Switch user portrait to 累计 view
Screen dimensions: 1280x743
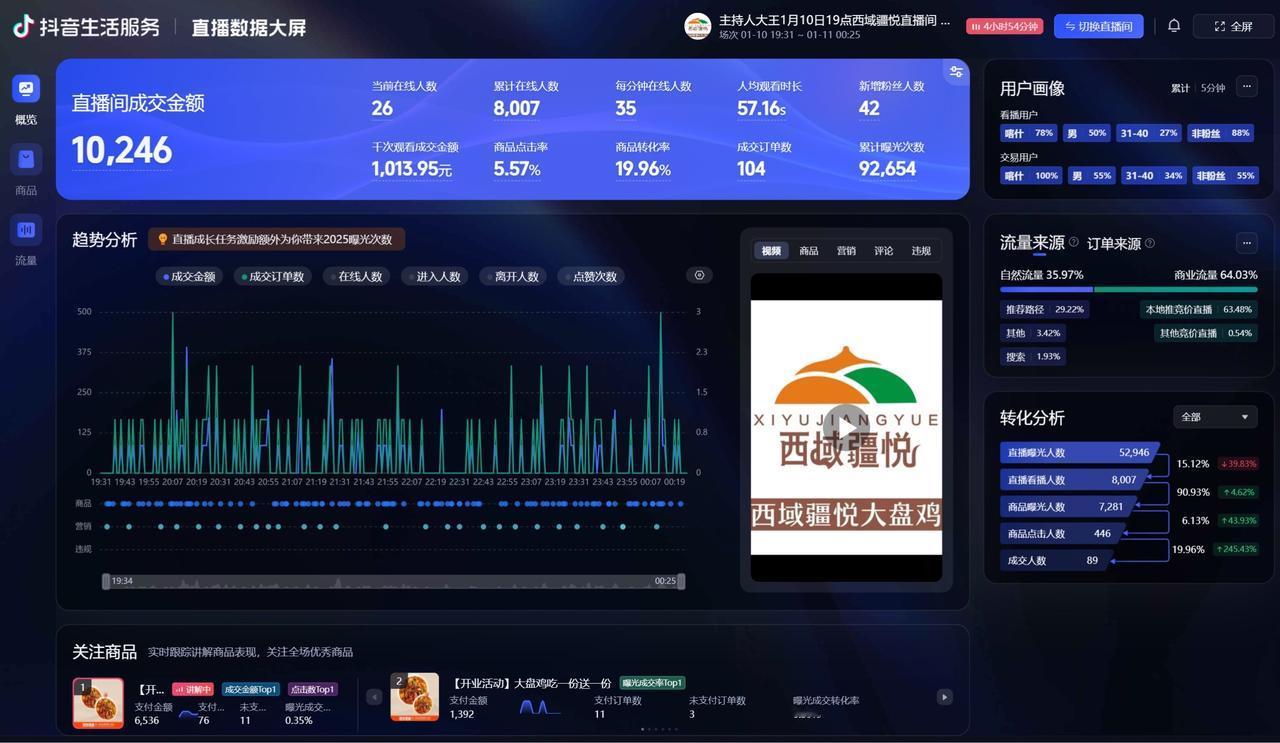click(x=1180, y=88)
